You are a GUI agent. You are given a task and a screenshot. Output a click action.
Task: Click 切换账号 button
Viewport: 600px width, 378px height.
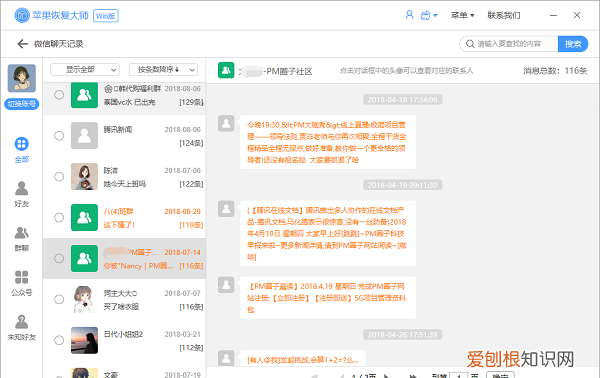(22, 104)
